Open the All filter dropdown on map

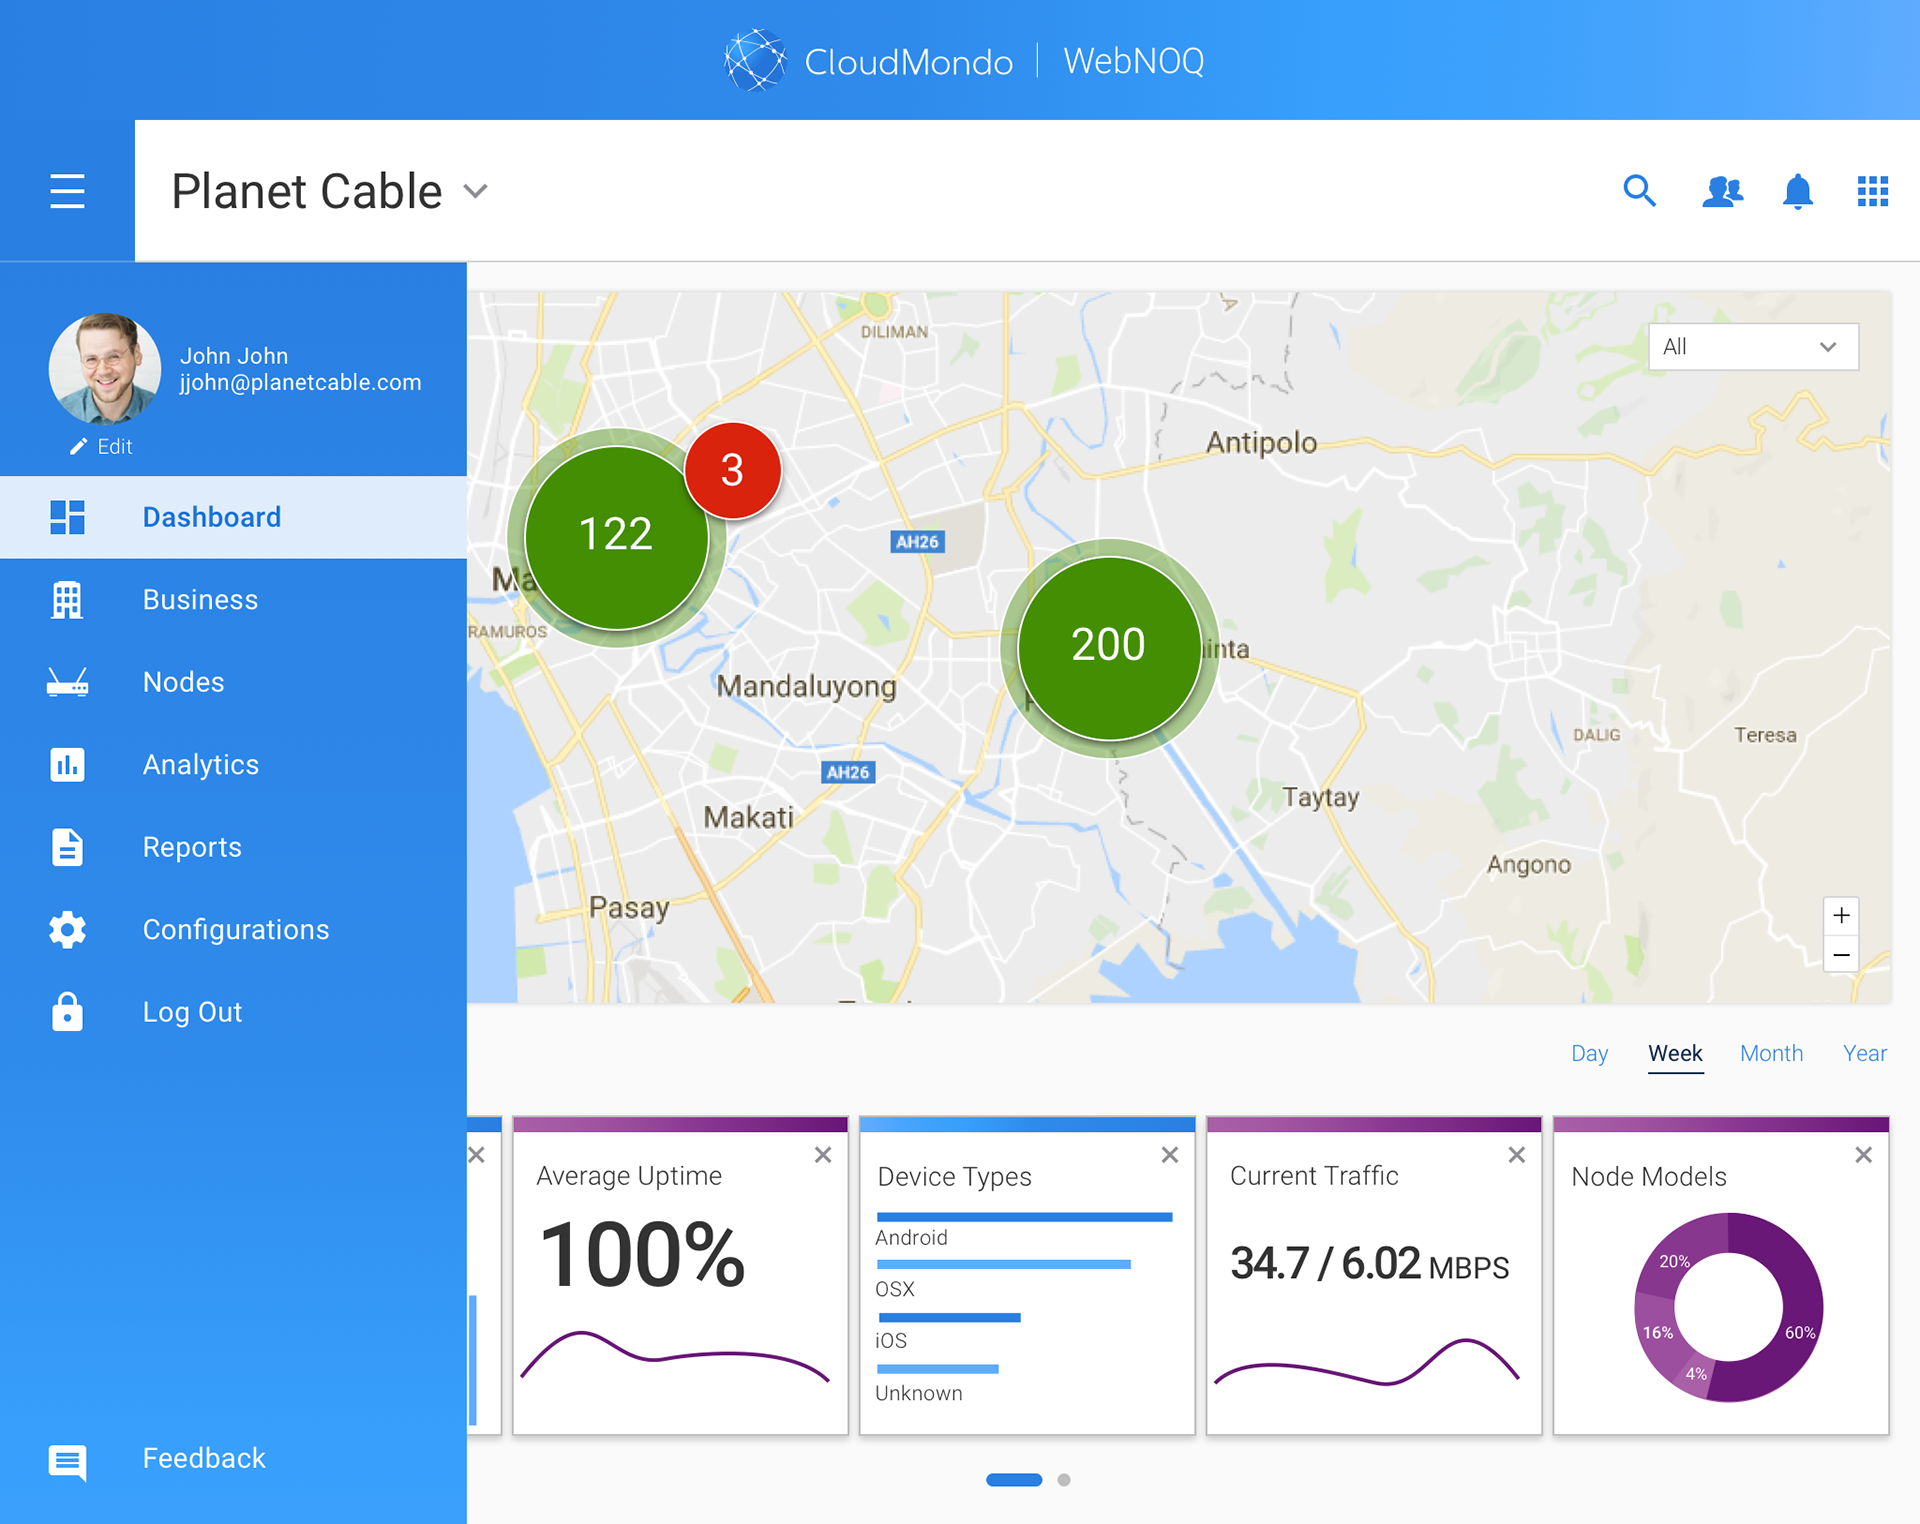[x=1753, y=347]
